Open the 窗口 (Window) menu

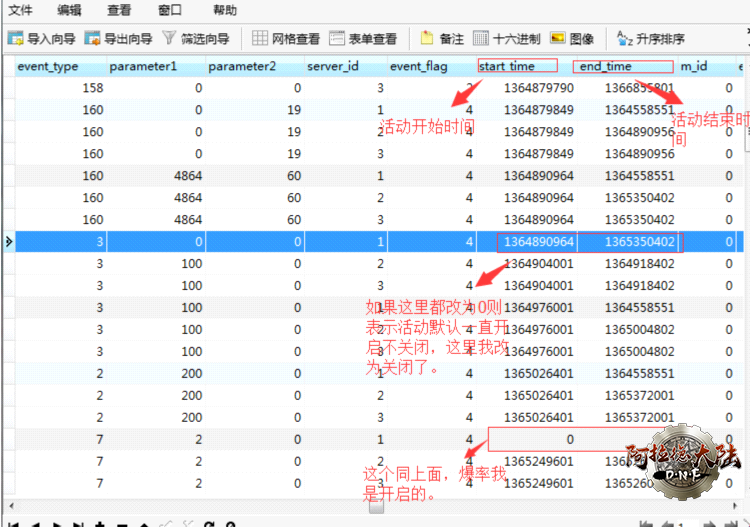[x=170, y=10]
